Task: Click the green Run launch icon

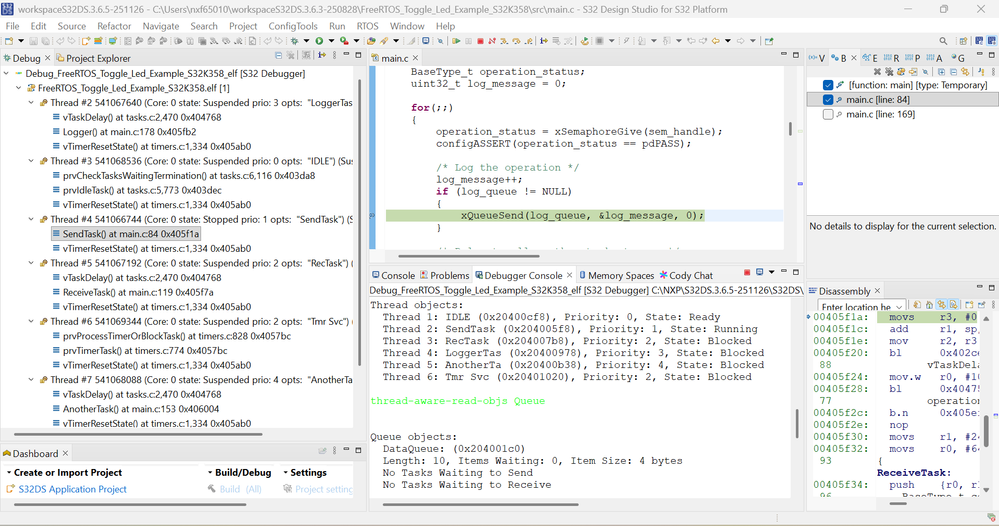Action: 319,41
